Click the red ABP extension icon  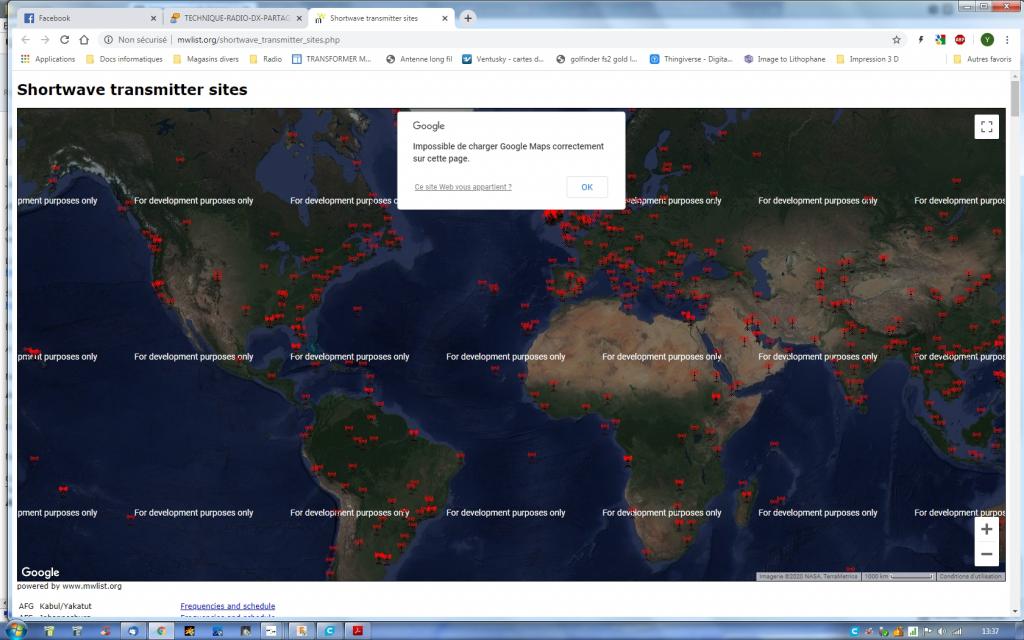coord(960,40)
